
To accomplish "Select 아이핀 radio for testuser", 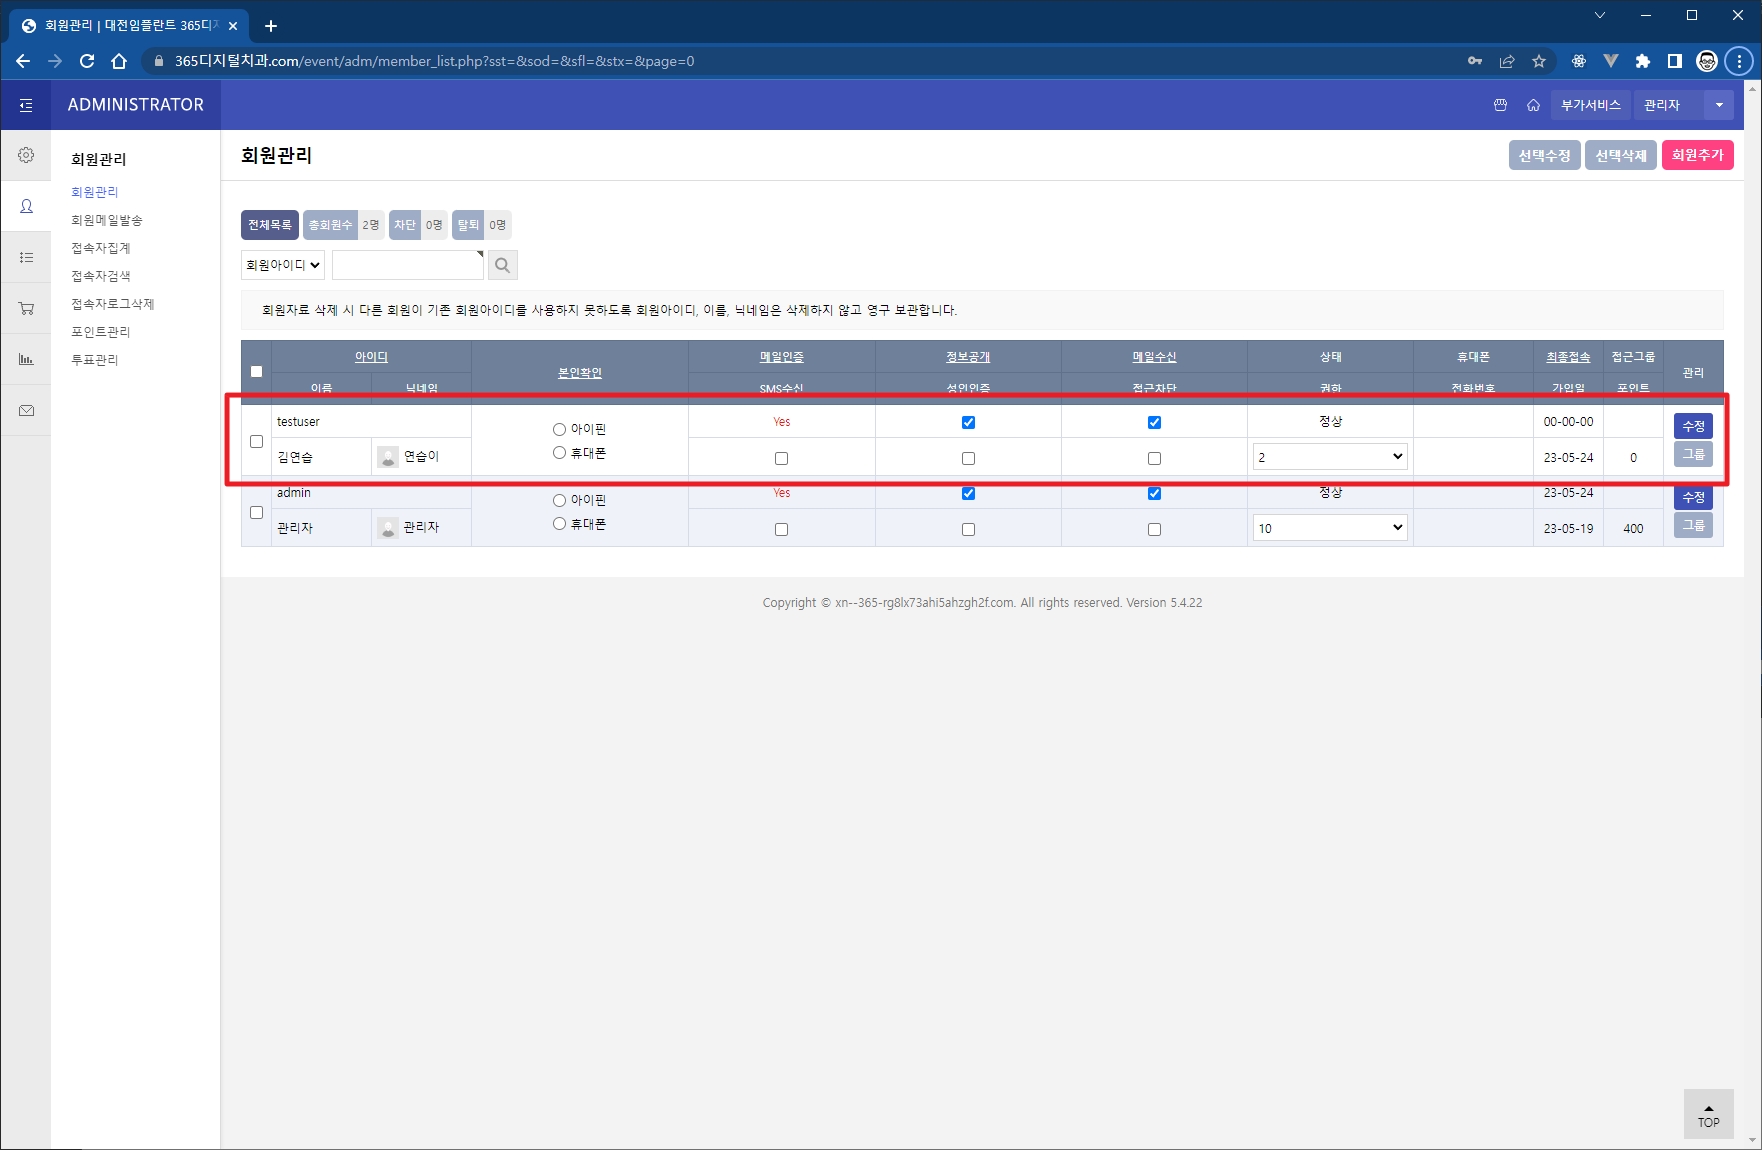I will click(559, 429).
